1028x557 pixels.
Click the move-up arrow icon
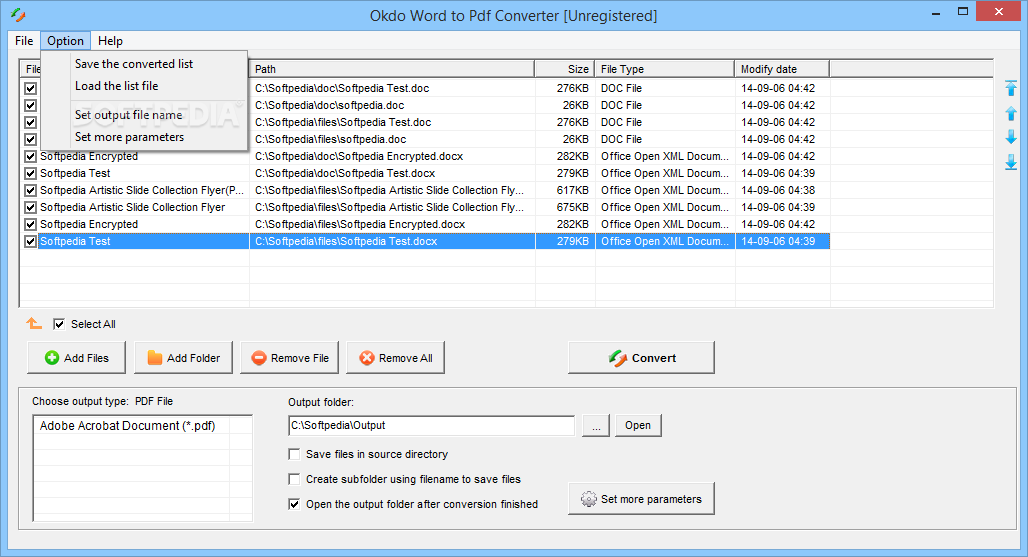point(1011,113)
